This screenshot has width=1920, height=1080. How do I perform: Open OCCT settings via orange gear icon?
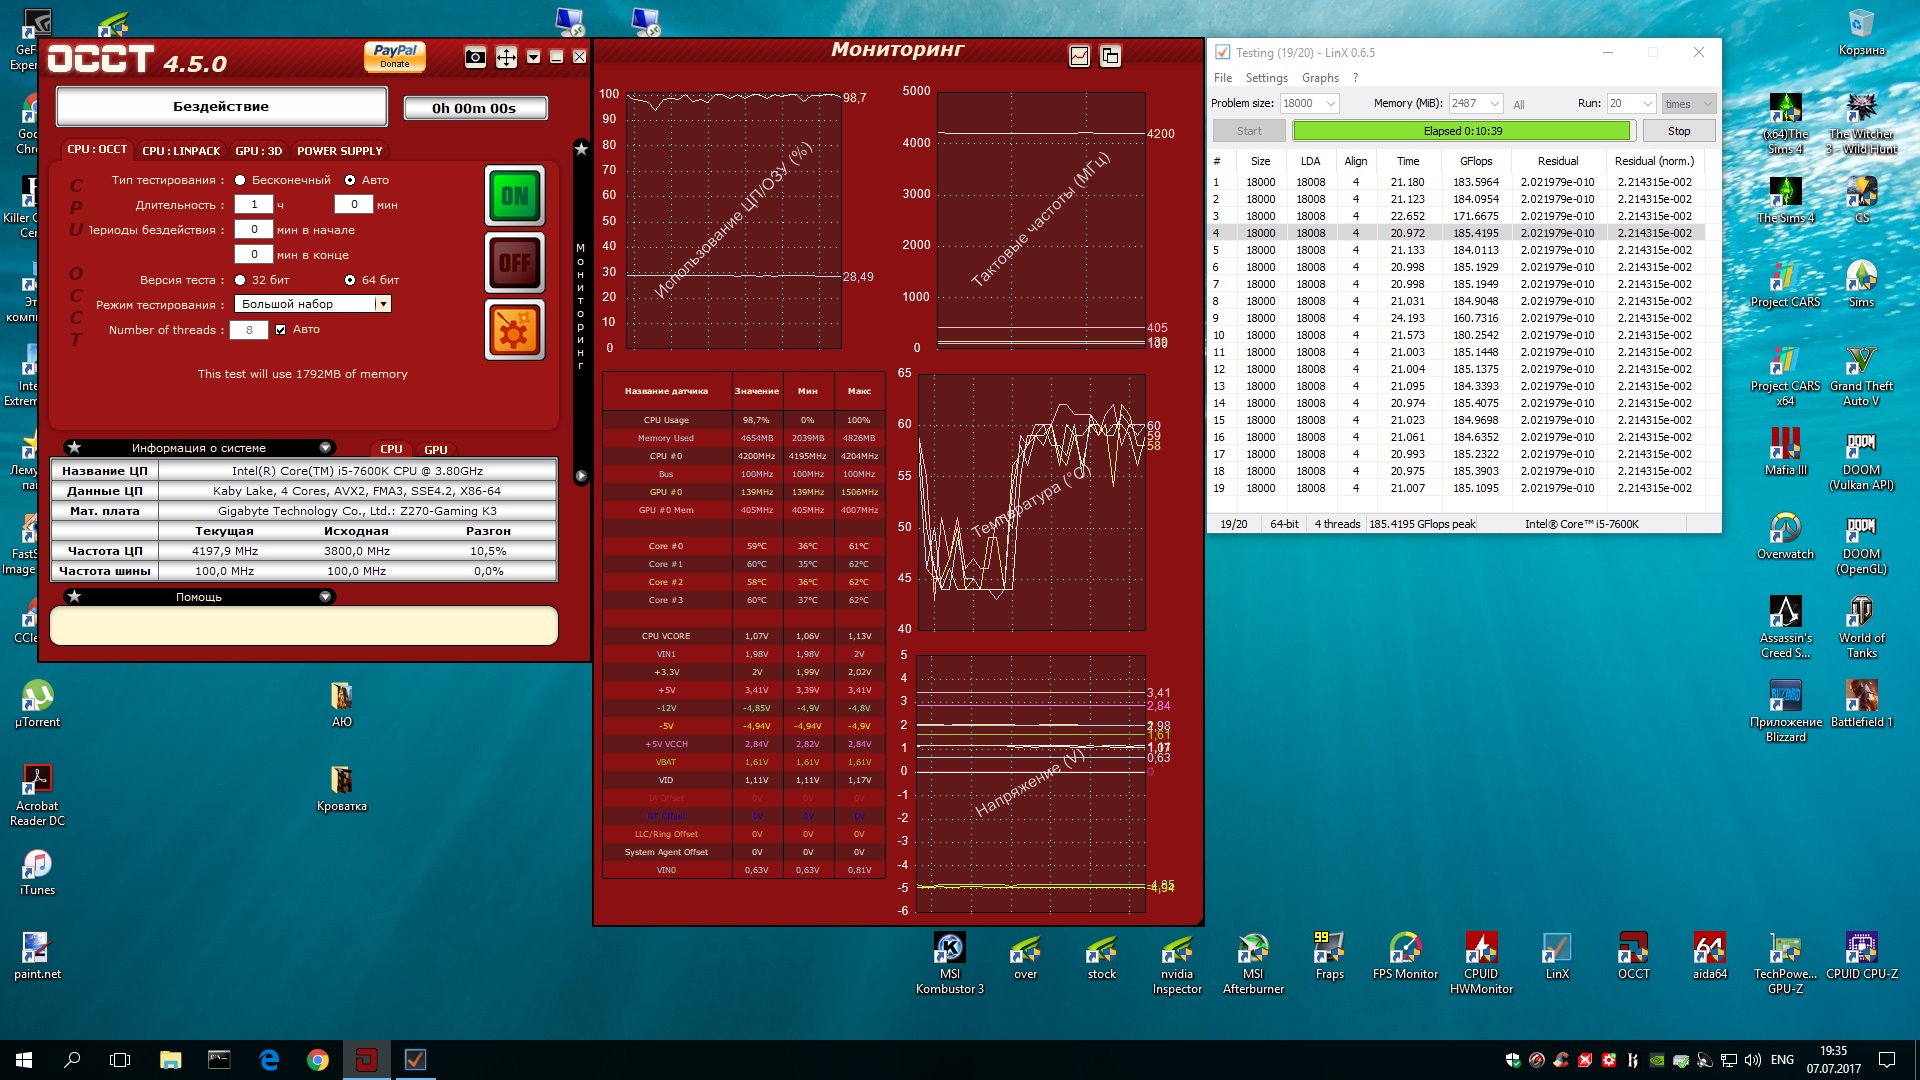click(x=514, y=330)
